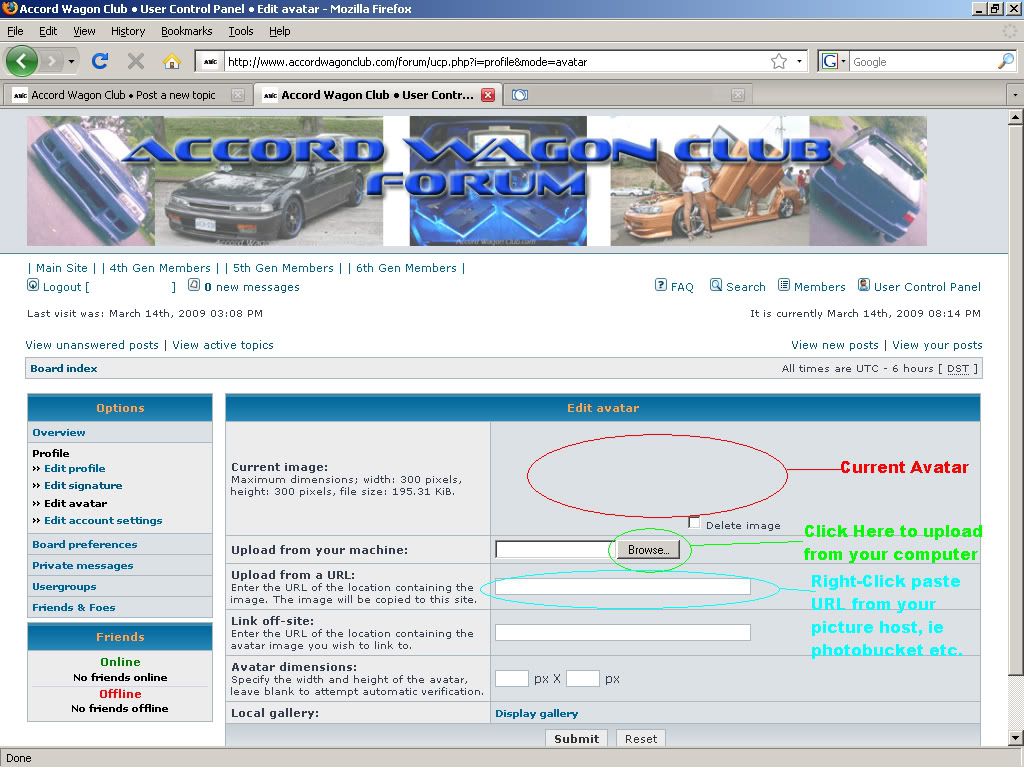
Task: Click the new messages icon
Action: pyautogui.click(x=194, y=285)
